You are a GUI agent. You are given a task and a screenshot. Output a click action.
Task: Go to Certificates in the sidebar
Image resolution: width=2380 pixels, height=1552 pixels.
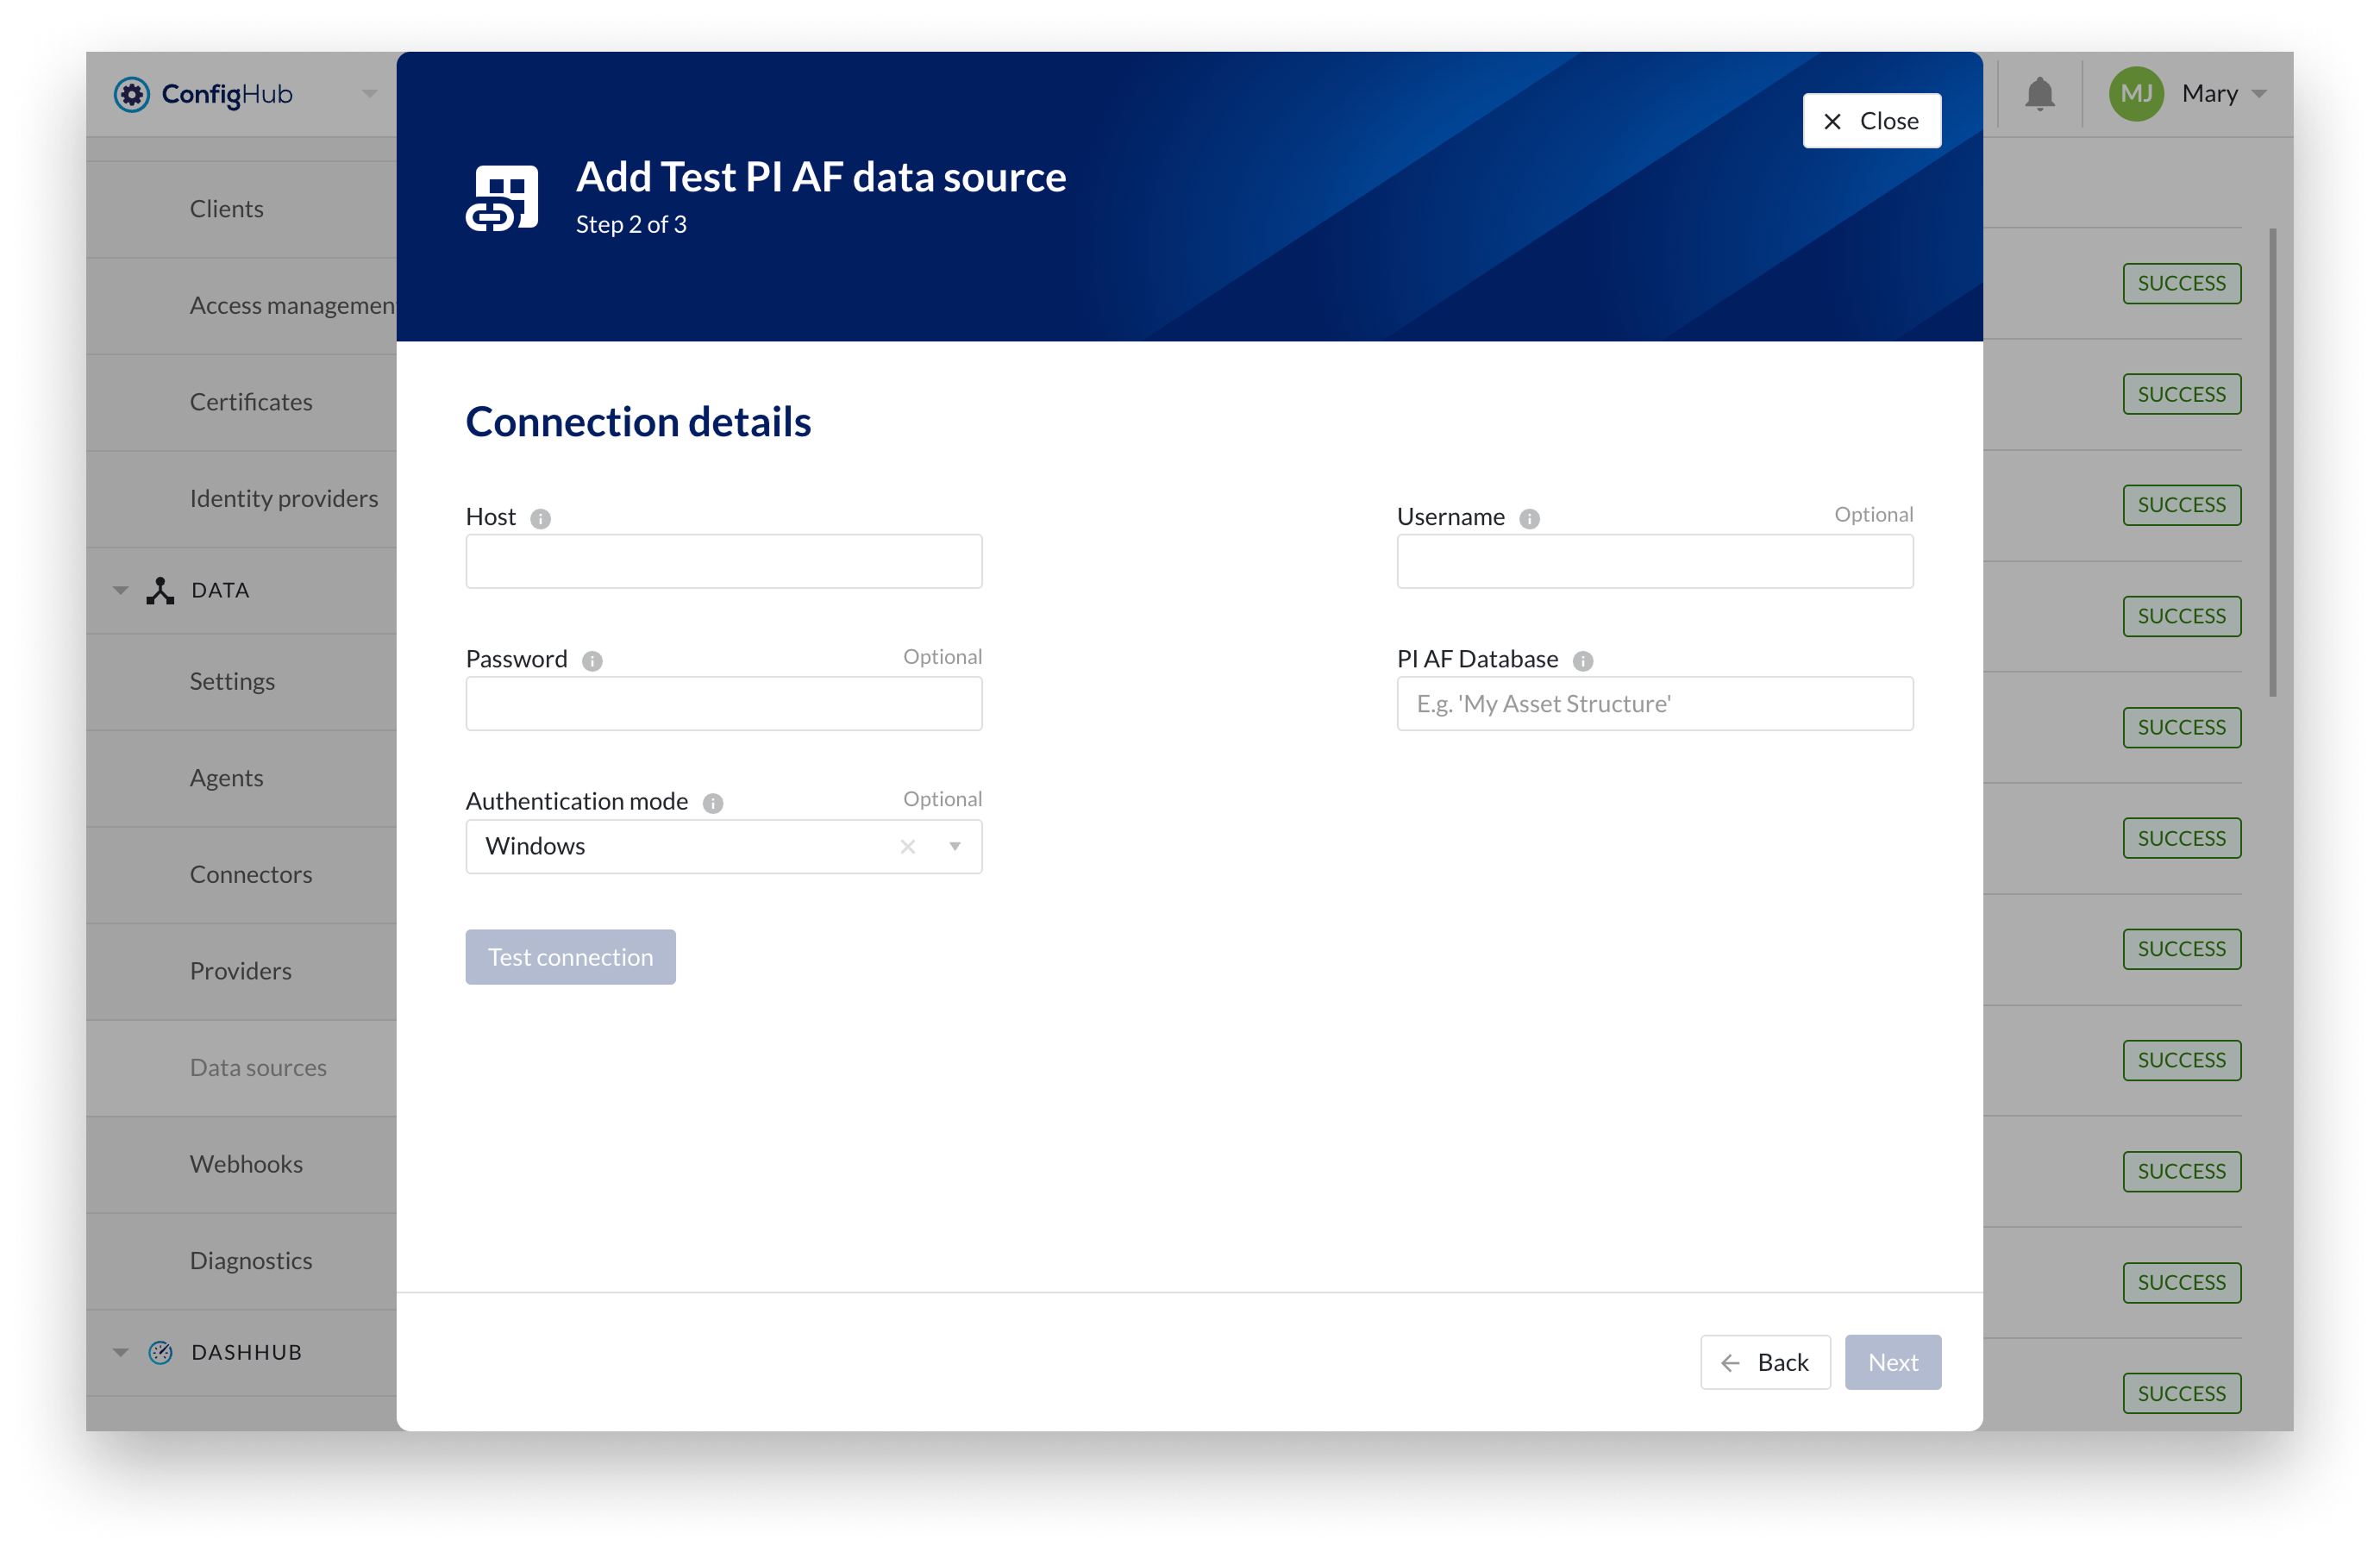(x=251, y=401)
